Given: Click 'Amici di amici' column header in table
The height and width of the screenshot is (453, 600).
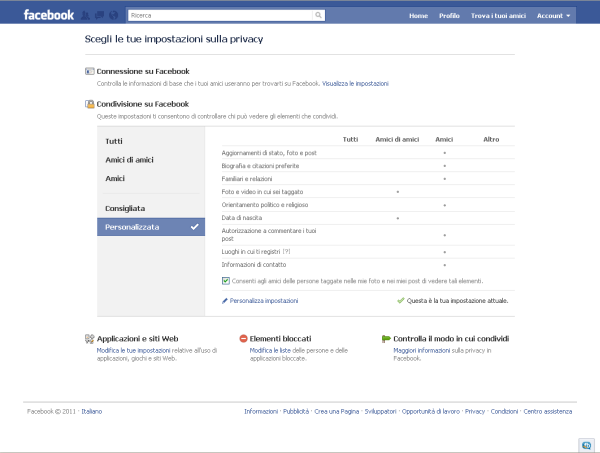Looking at the screenshot, I should pyautogui.click(x=397, y=140).
